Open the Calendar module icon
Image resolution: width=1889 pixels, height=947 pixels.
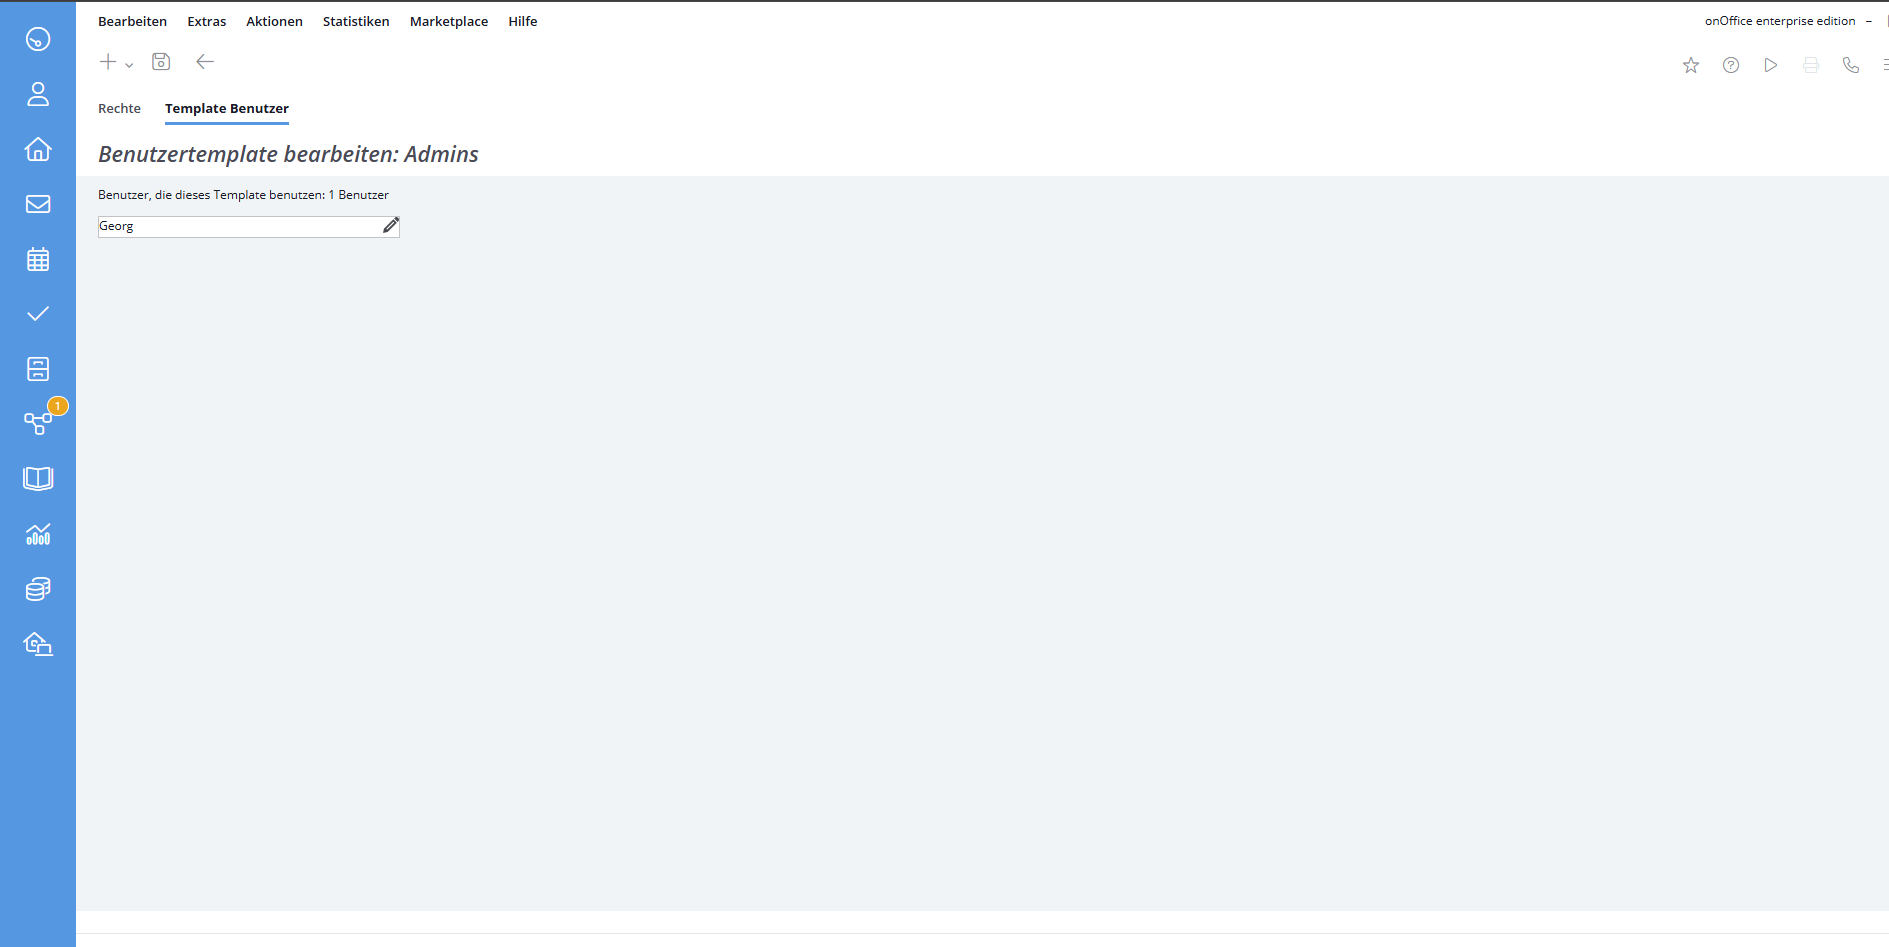[x=38, y=260]
